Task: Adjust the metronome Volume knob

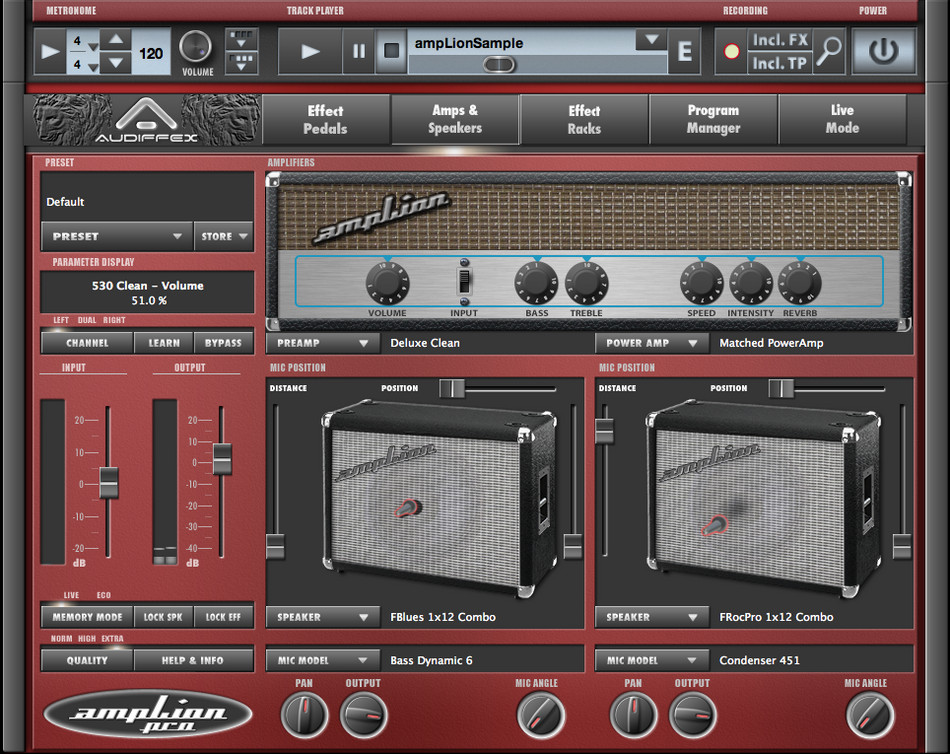Action: (x=196, y=47)
